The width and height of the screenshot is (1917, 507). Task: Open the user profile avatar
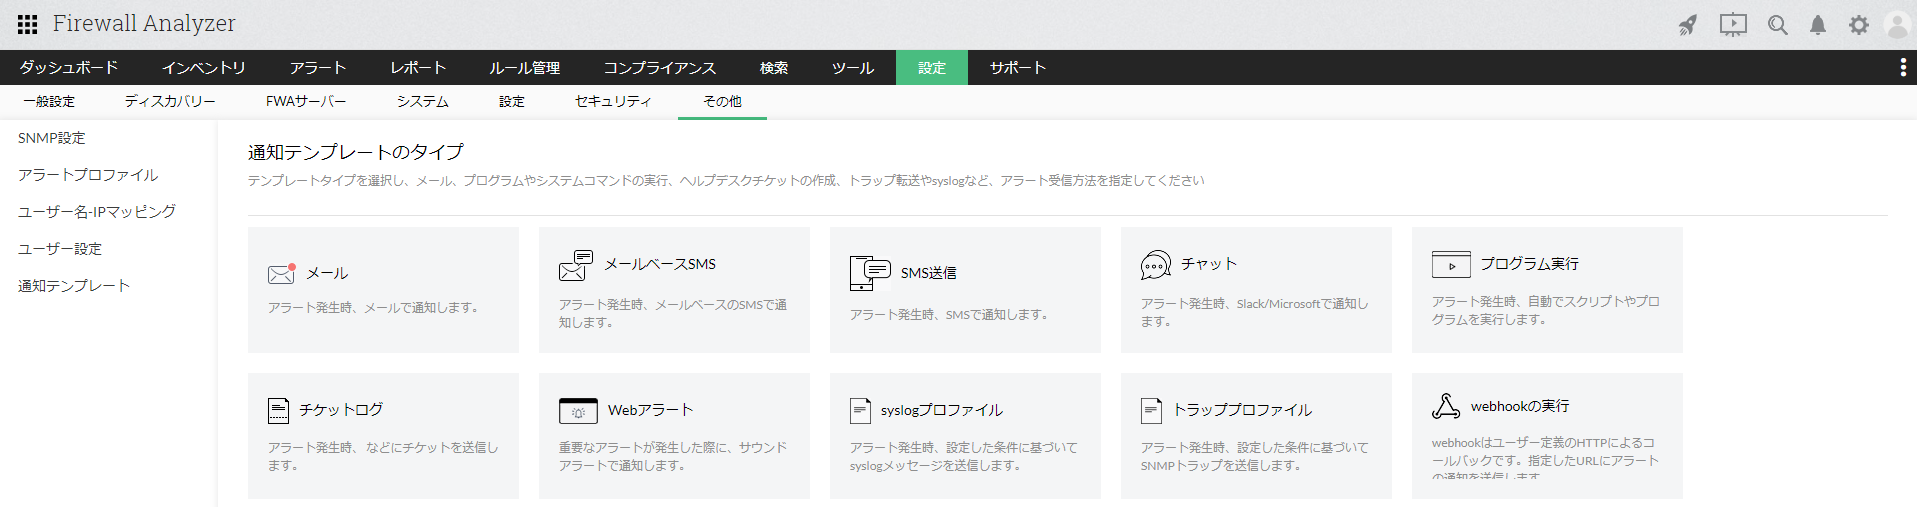(1897, 25)
